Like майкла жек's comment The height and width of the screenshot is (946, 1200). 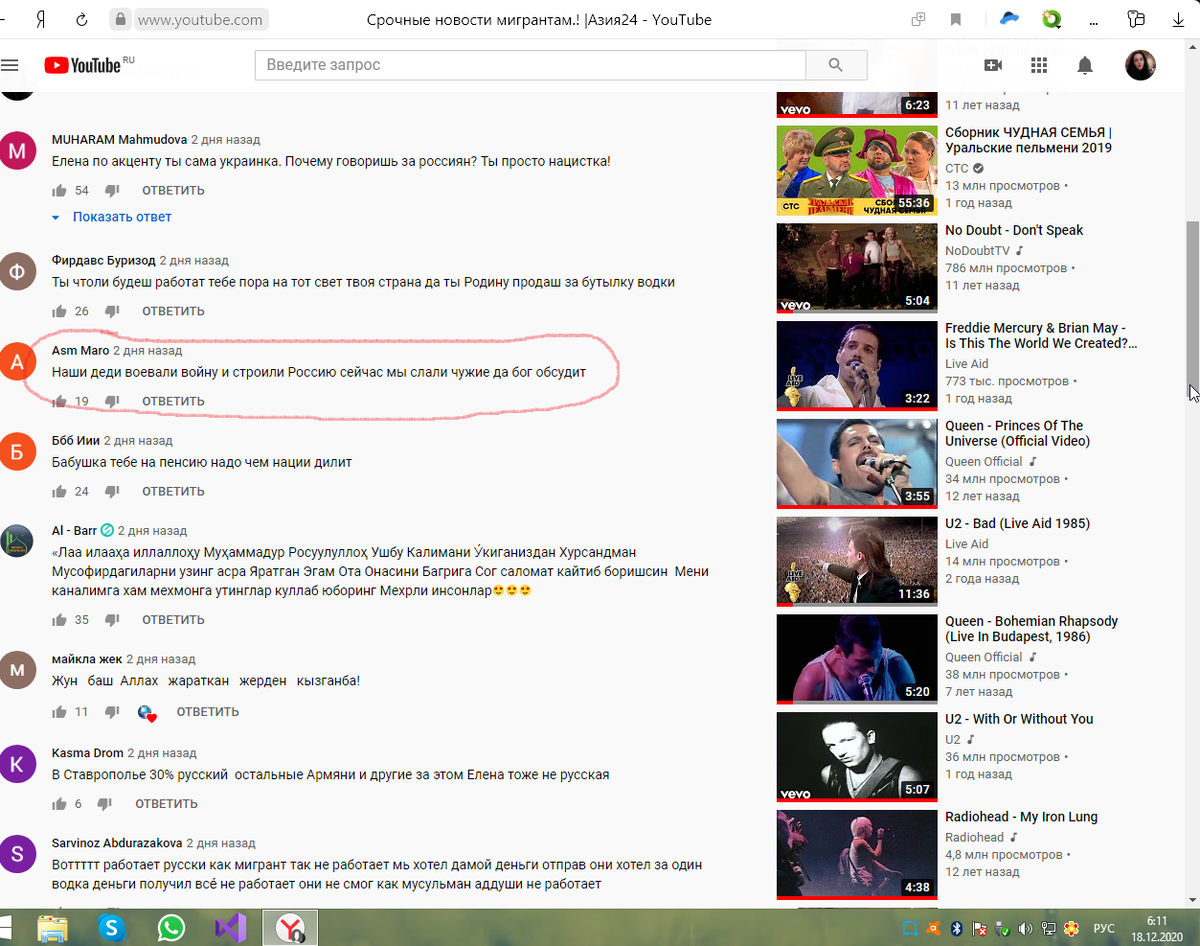pyautogui.click(x=59, y=712)
